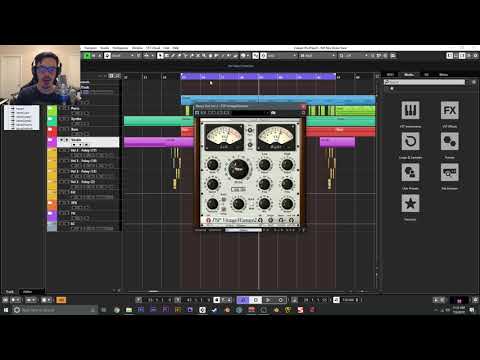Screen dimensions: 480x360
Task: Toggle the plugin bypass button in header
Action: (x=197, y=113)
